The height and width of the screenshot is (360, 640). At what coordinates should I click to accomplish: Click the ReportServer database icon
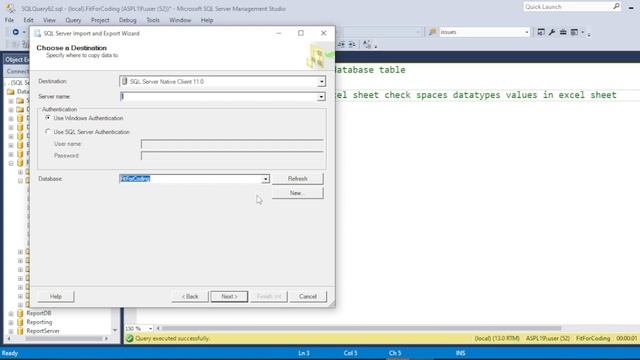point(20,331)
